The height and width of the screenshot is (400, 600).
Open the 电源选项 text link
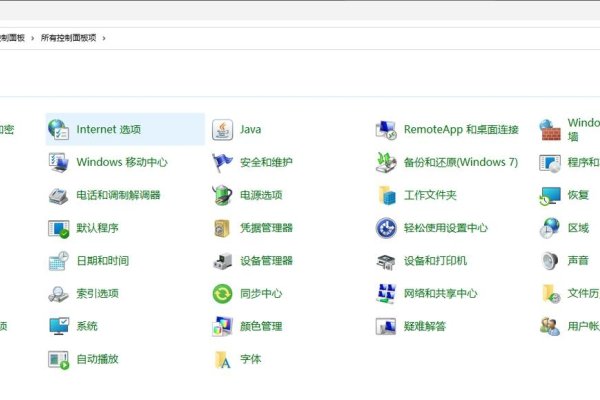(x=261, y=195)
